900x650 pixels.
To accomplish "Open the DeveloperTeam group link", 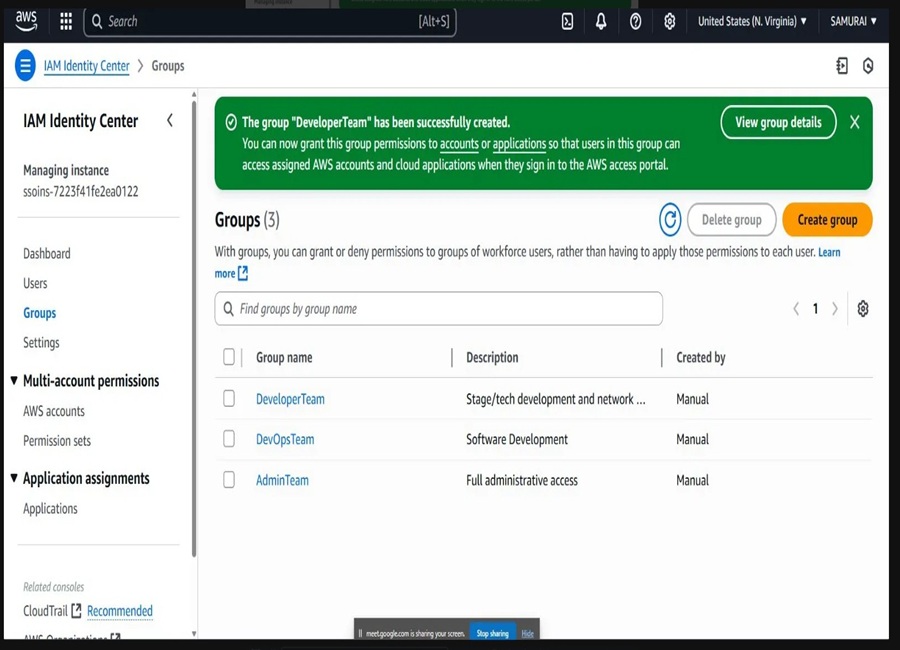I will [x=290, y=399].
